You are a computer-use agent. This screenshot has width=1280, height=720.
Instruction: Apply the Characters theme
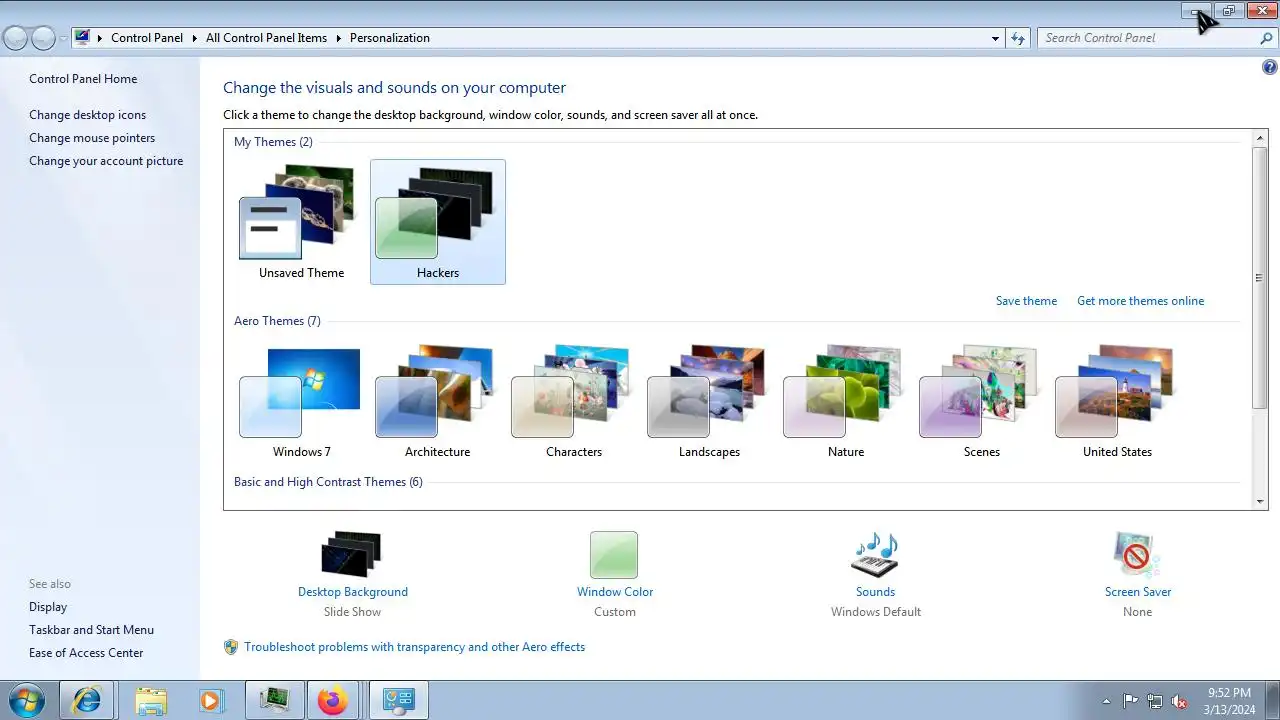[x=573, y=400]
